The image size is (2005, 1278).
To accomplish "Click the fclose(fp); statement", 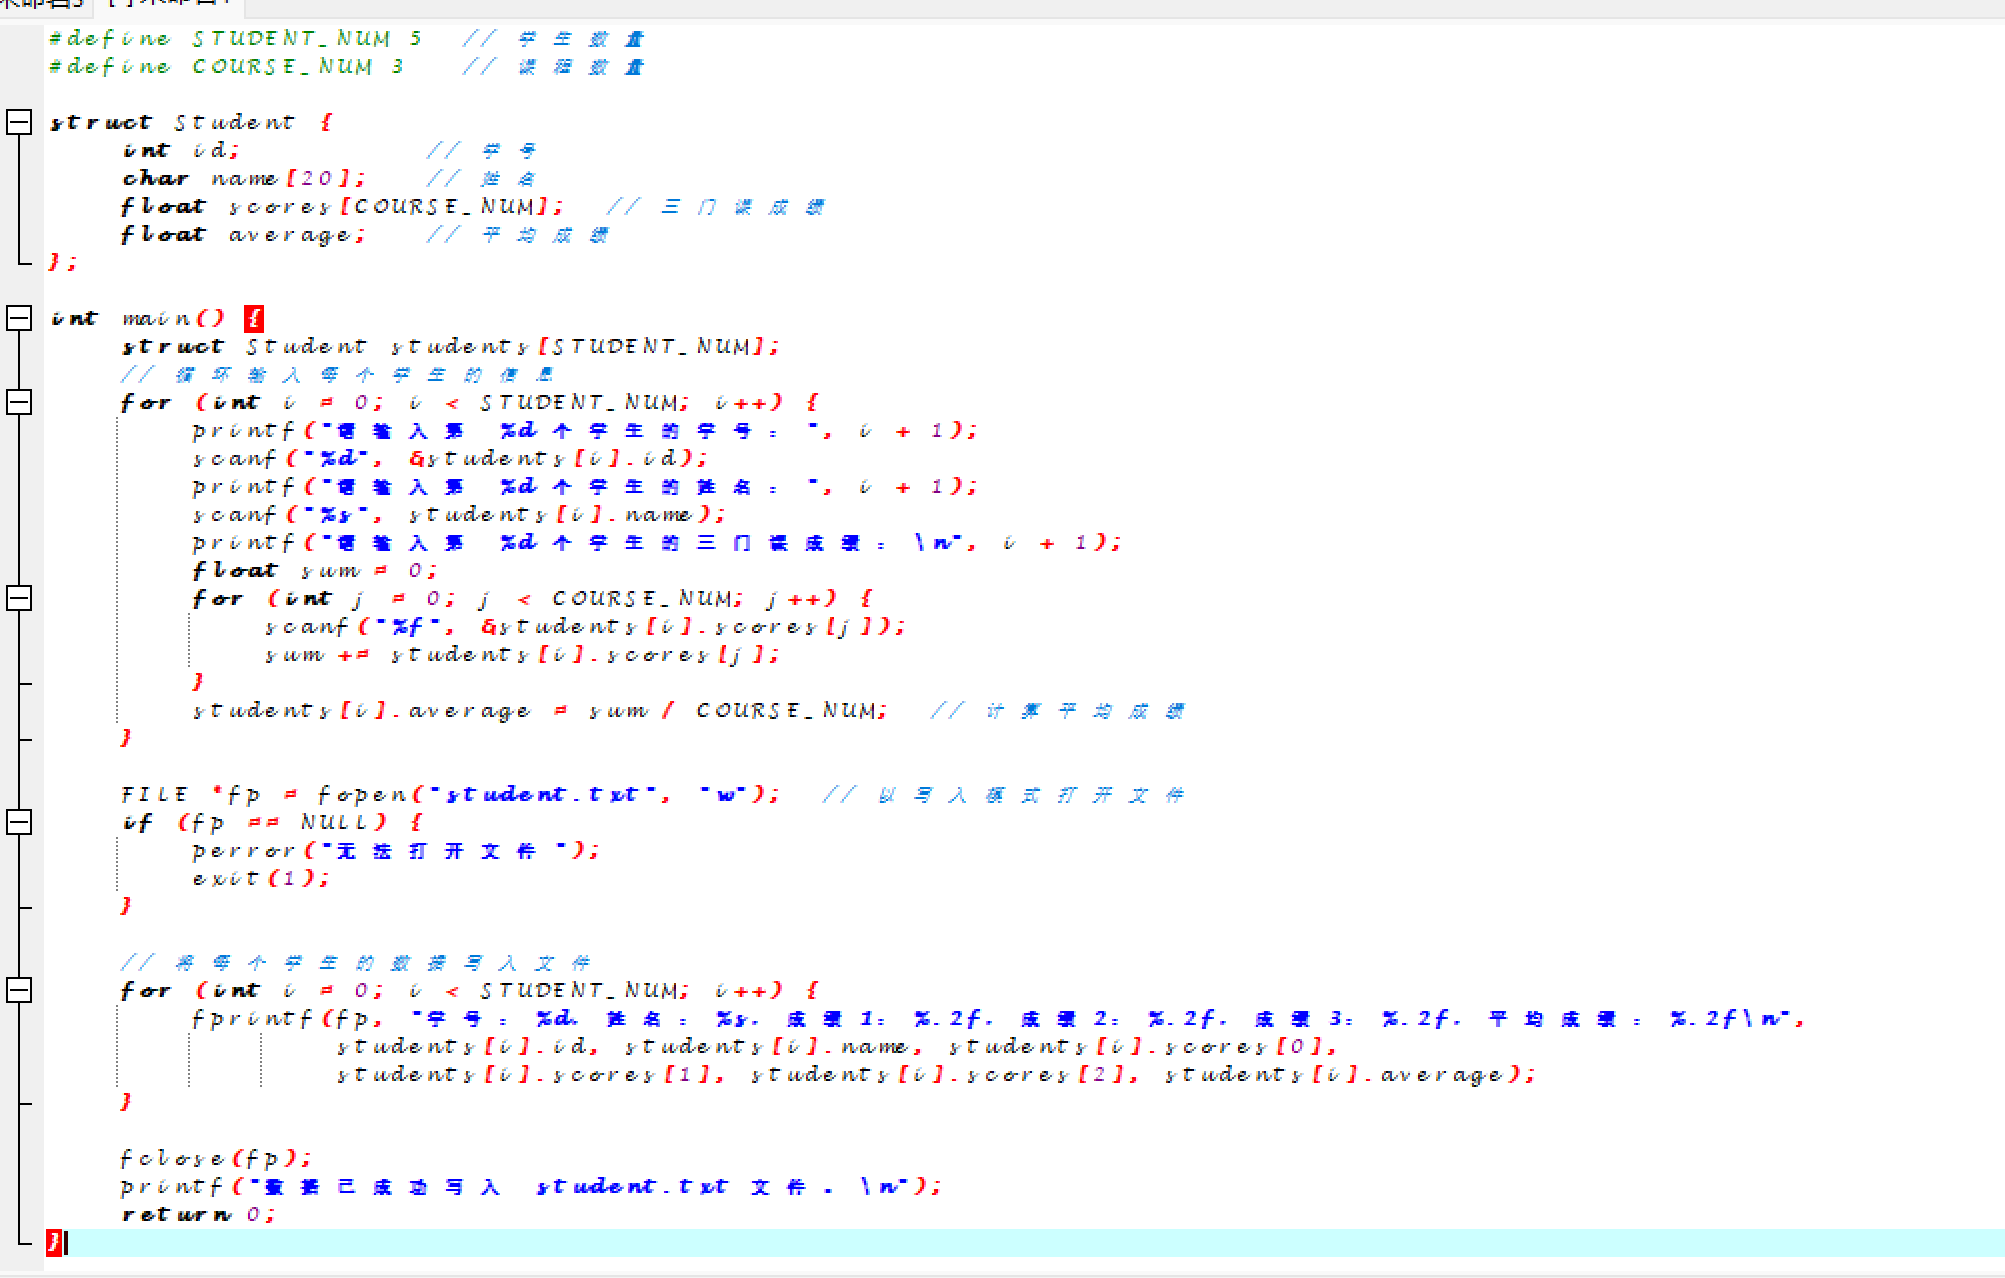I will click(x=216, y=1159).
